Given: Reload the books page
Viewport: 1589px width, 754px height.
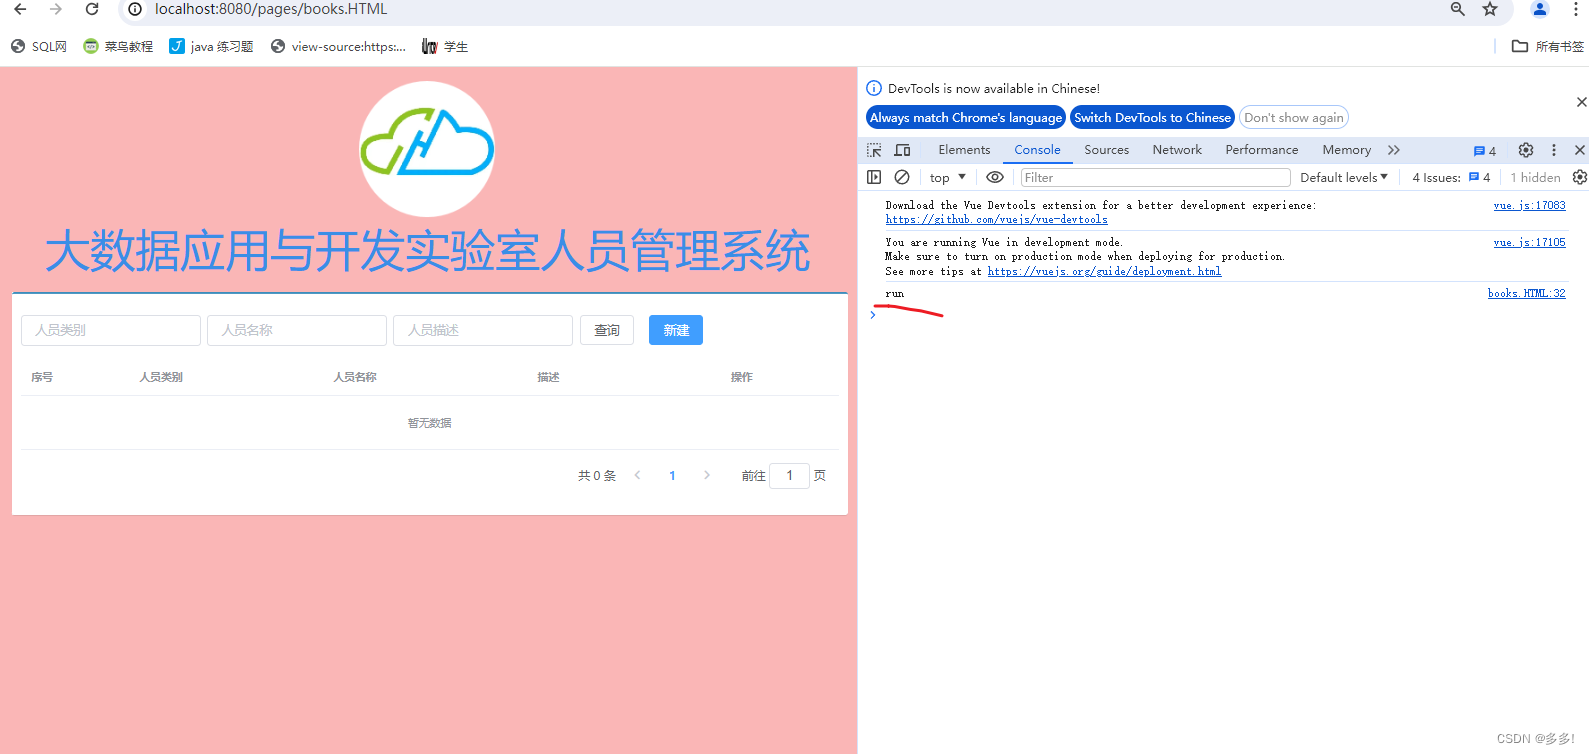Looking at the screenshot, I should coord(92,9).
